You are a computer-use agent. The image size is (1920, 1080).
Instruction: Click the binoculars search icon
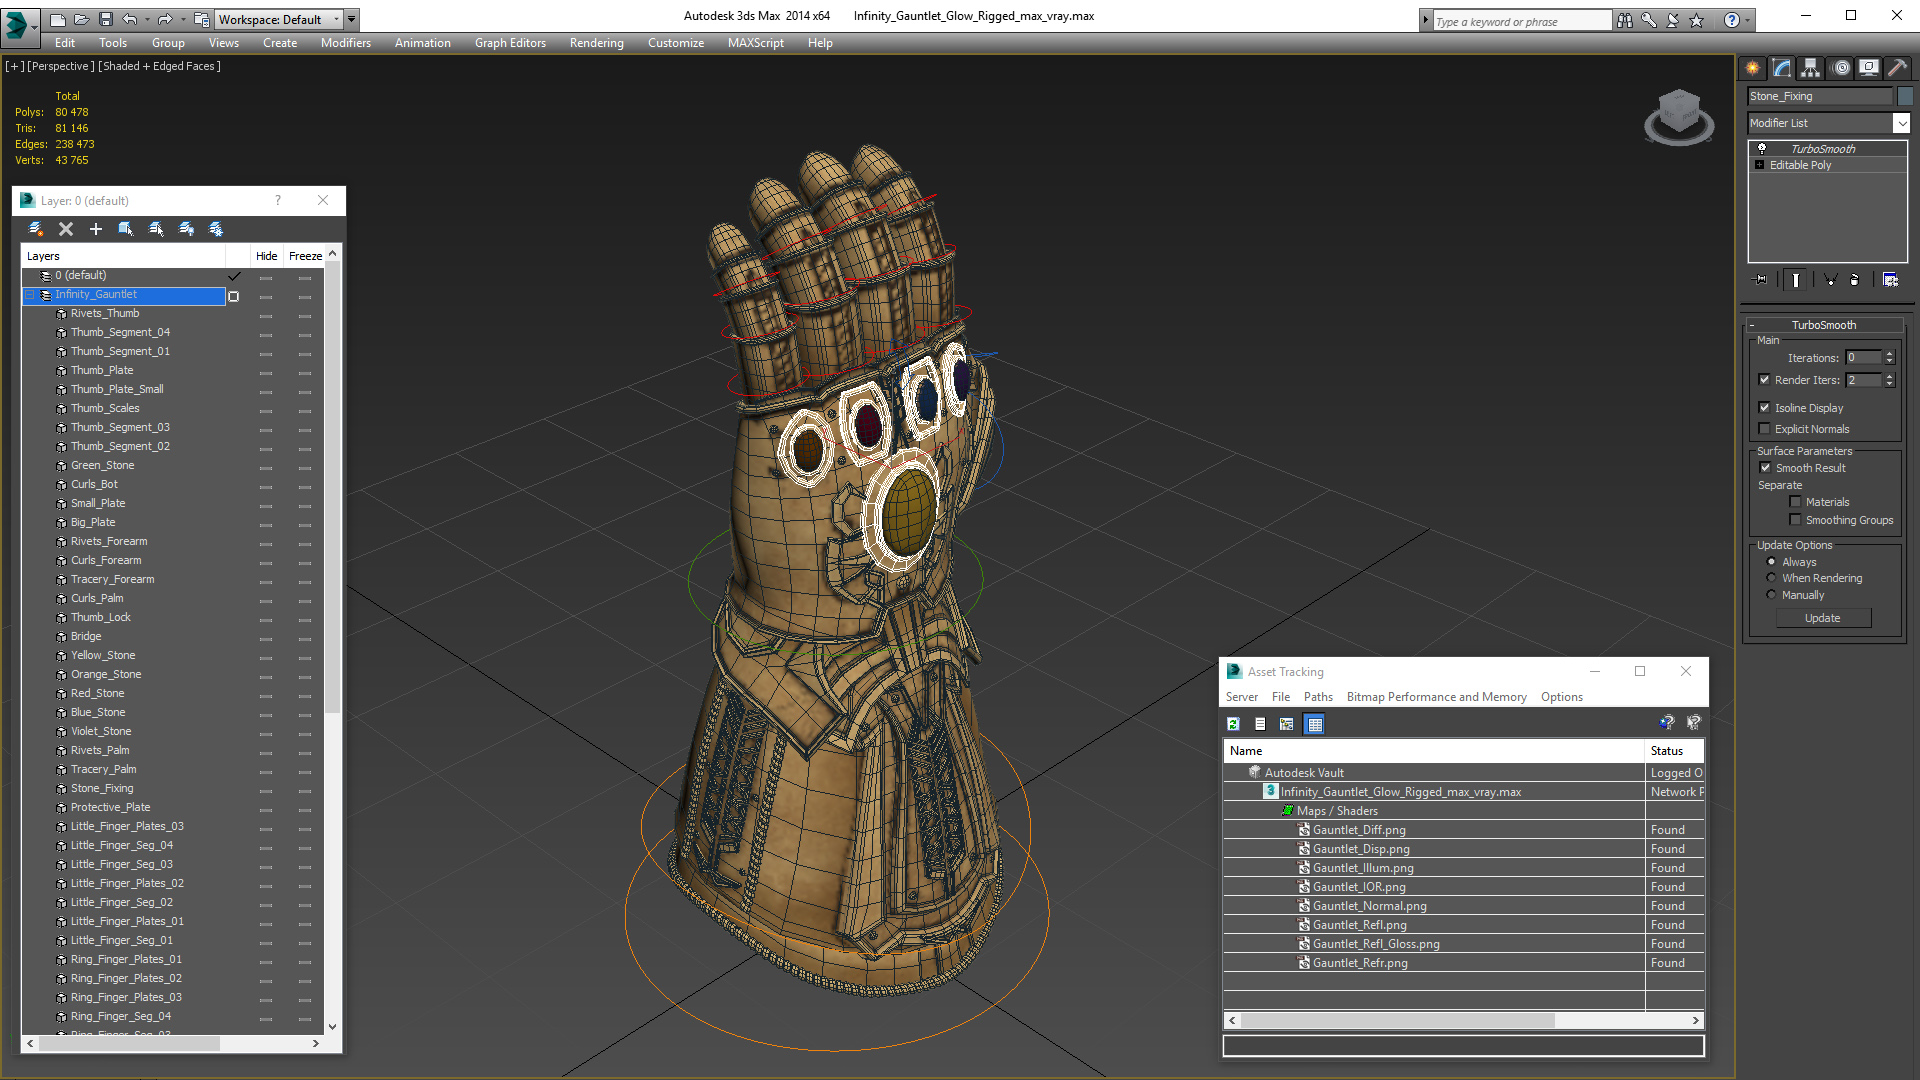tap(1625, 20)
